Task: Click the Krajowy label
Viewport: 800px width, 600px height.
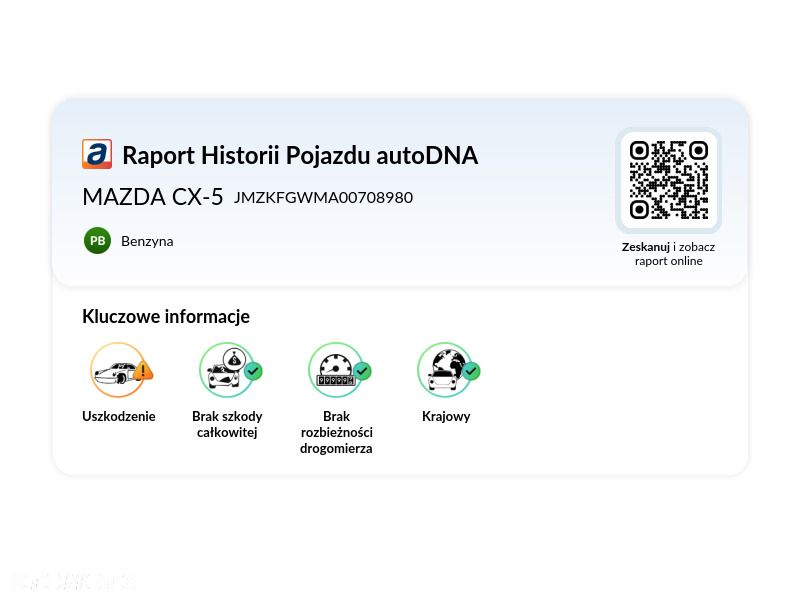Action: point(446,417)
